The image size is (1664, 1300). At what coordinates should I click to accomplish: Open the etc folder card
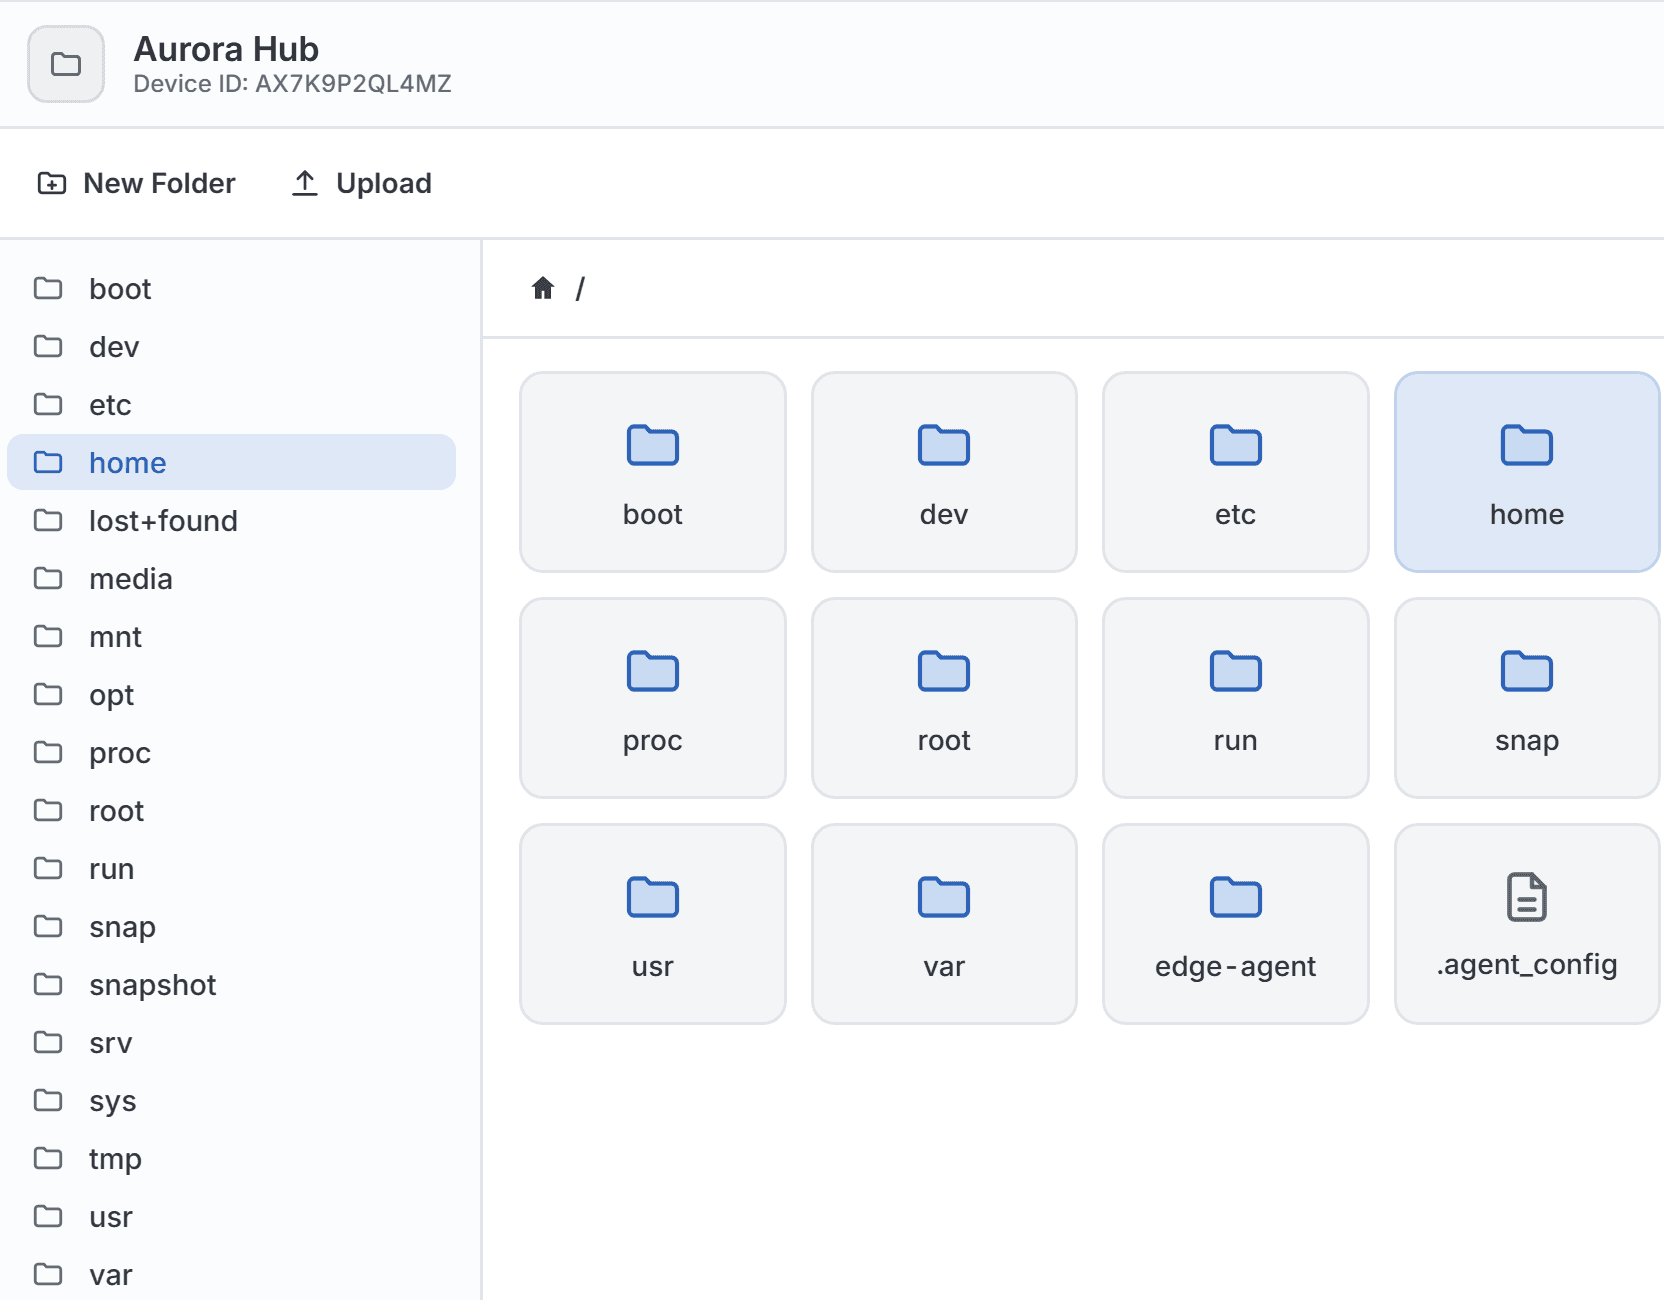(1236, 472)
